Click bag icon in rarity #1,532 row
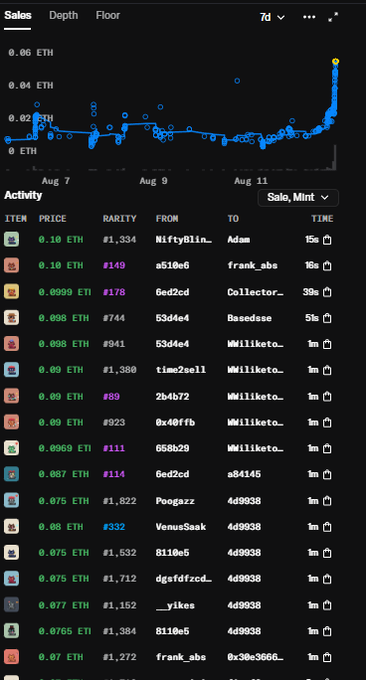The image size is (366, 680). pyautogui.click(x=327, y=553)
